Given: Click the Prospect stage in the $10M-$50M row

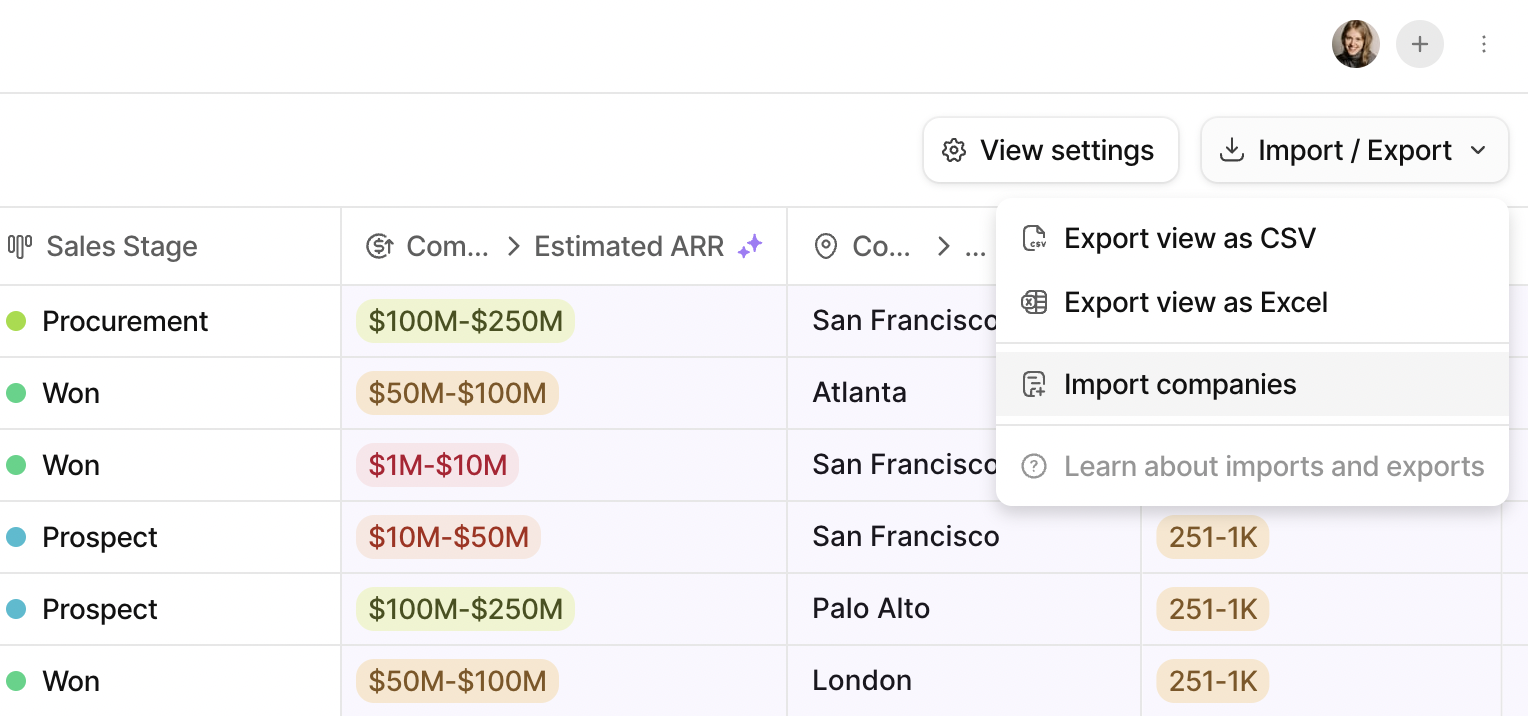Looking at the screenshot, I should 100,537.
